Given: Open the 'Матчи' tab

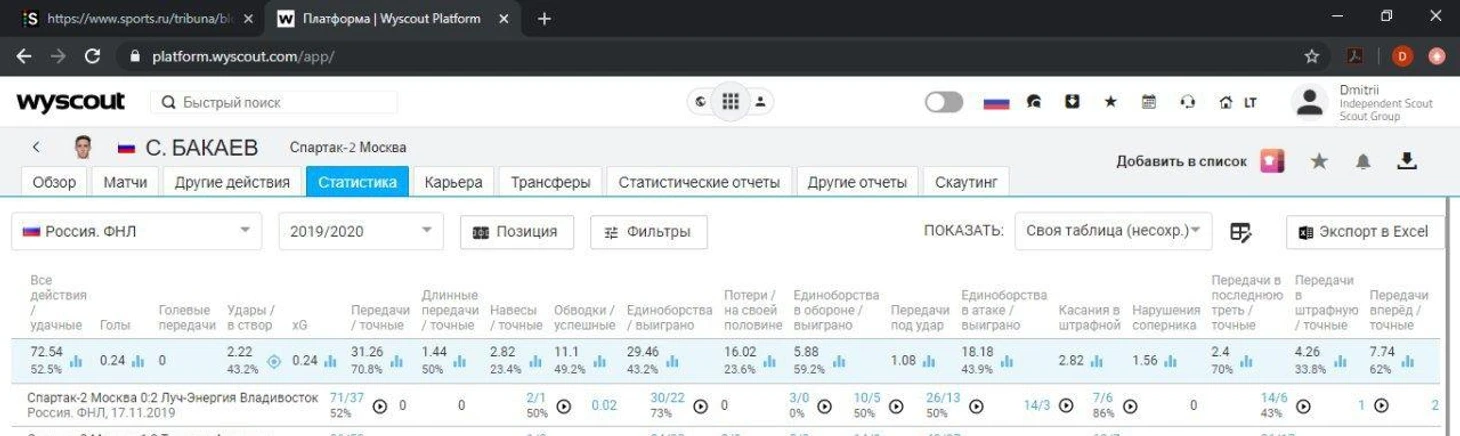Looking at the screenshot, I should (x=125, y=182).
